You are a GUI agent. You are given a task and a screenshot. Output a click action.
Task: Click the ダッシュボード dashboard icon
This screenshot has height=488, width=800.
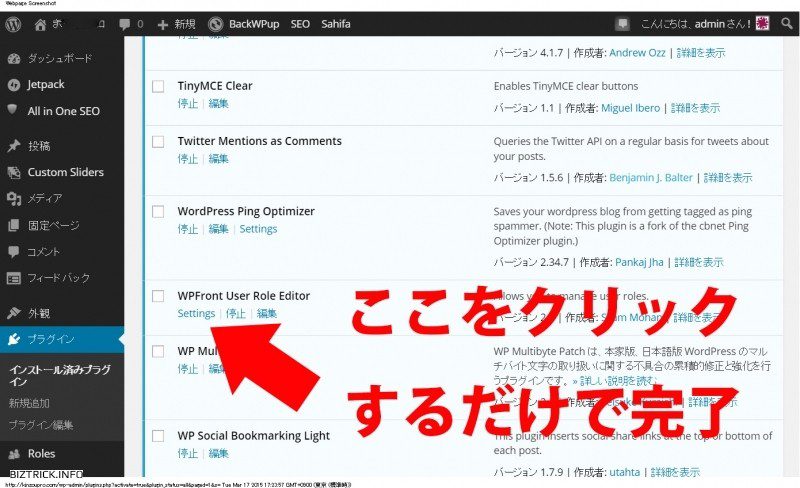pos(14,59)
